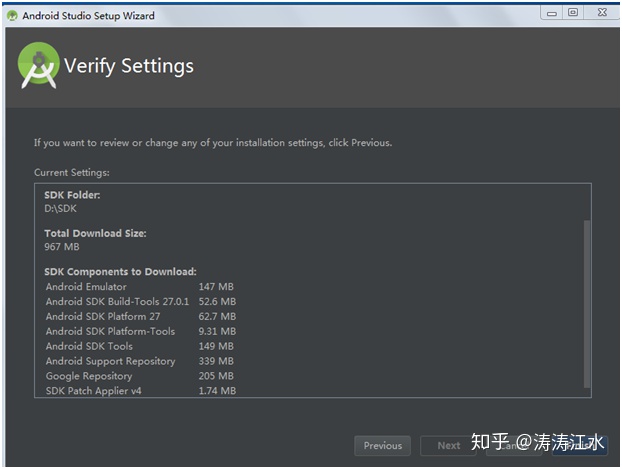This screenshot has width=622, height=469.
Task: Select the Android Support Repository row
Action: [x=140, y=361]
